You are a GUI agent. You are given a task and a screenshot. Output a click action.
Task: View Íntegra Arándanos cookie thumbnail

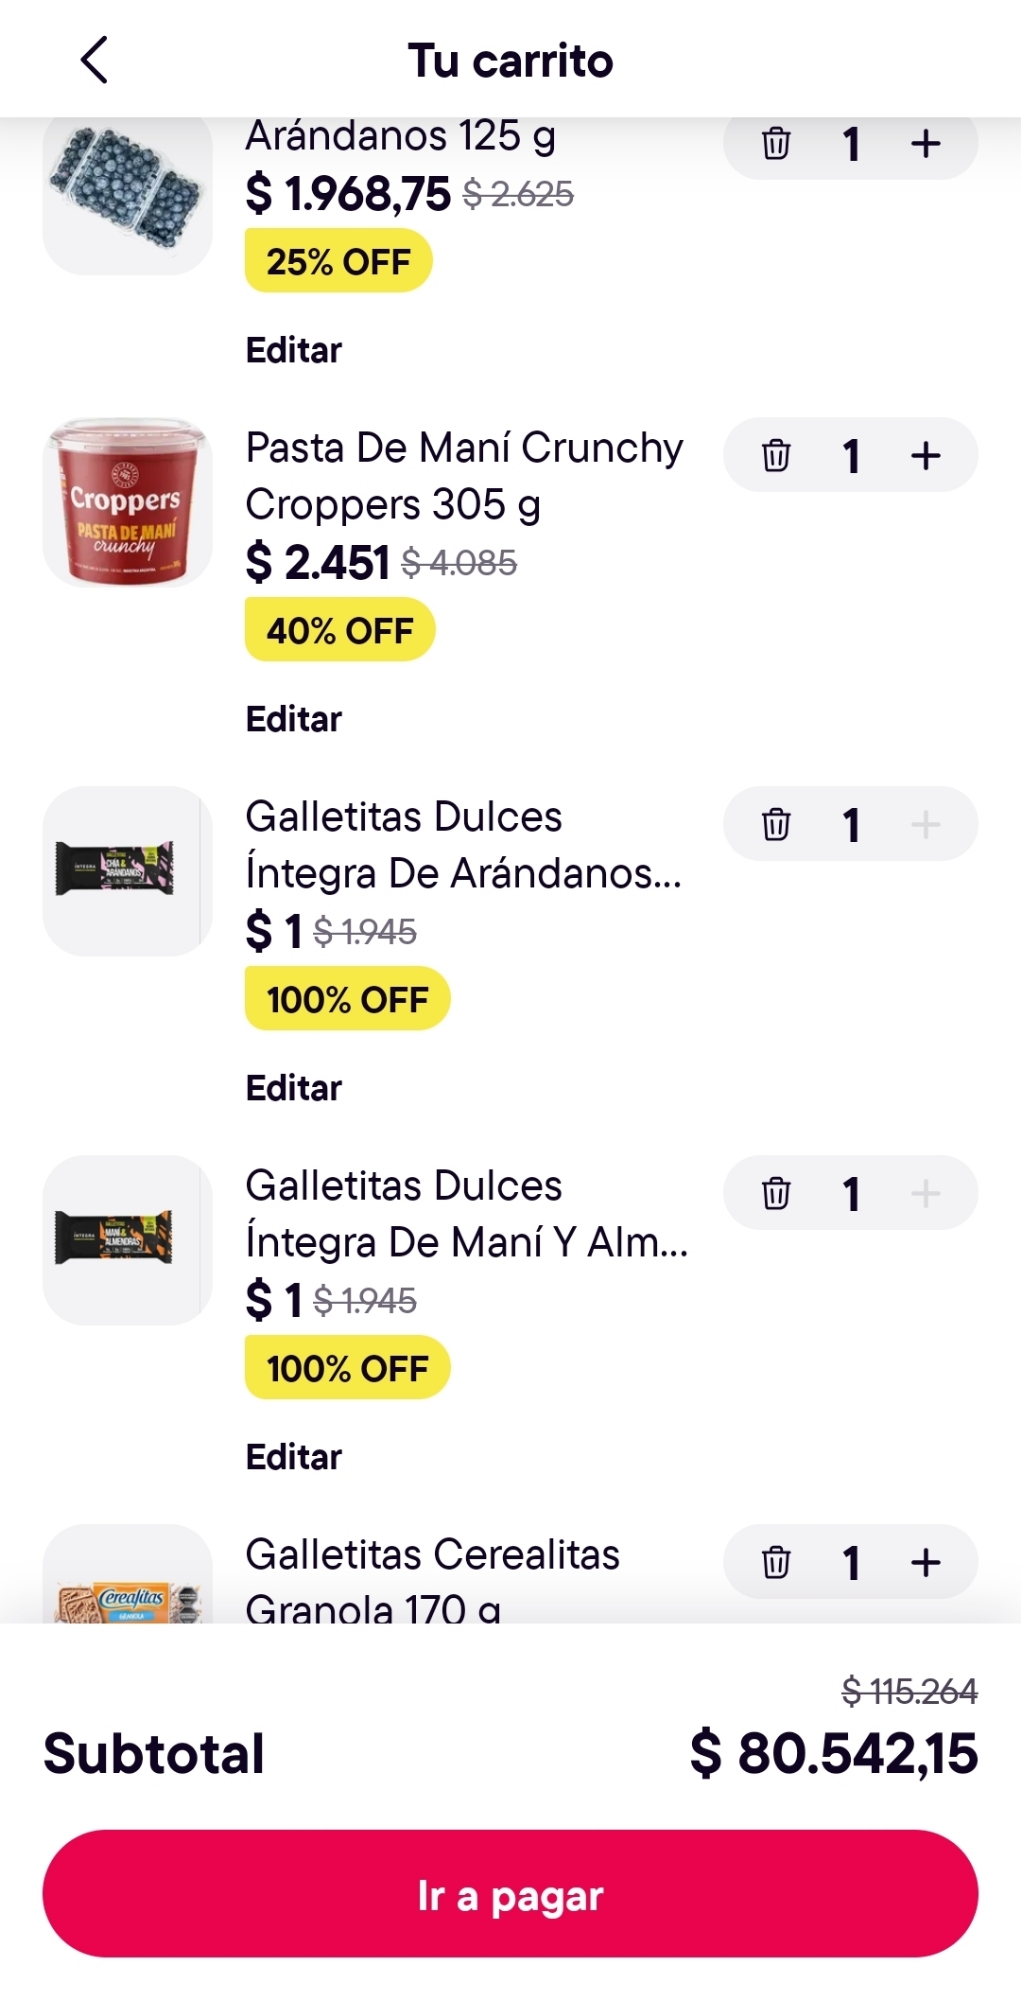[128, 871]
